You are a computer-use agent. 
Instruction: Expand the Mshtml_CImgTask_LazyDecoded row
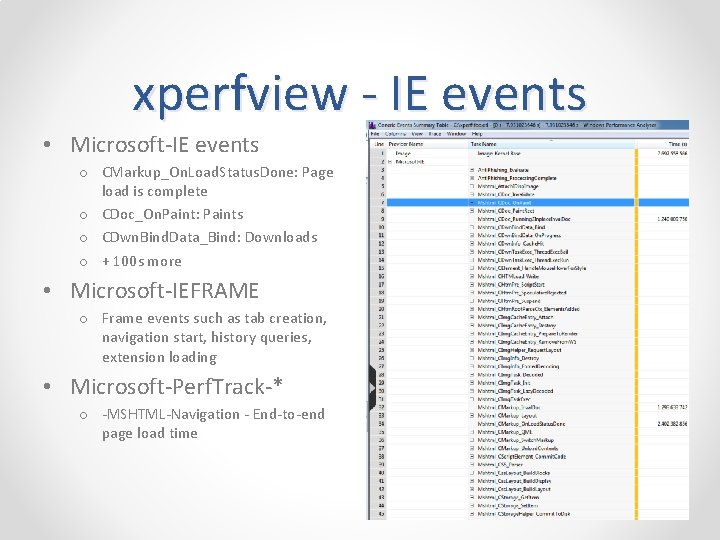[472, 391]
